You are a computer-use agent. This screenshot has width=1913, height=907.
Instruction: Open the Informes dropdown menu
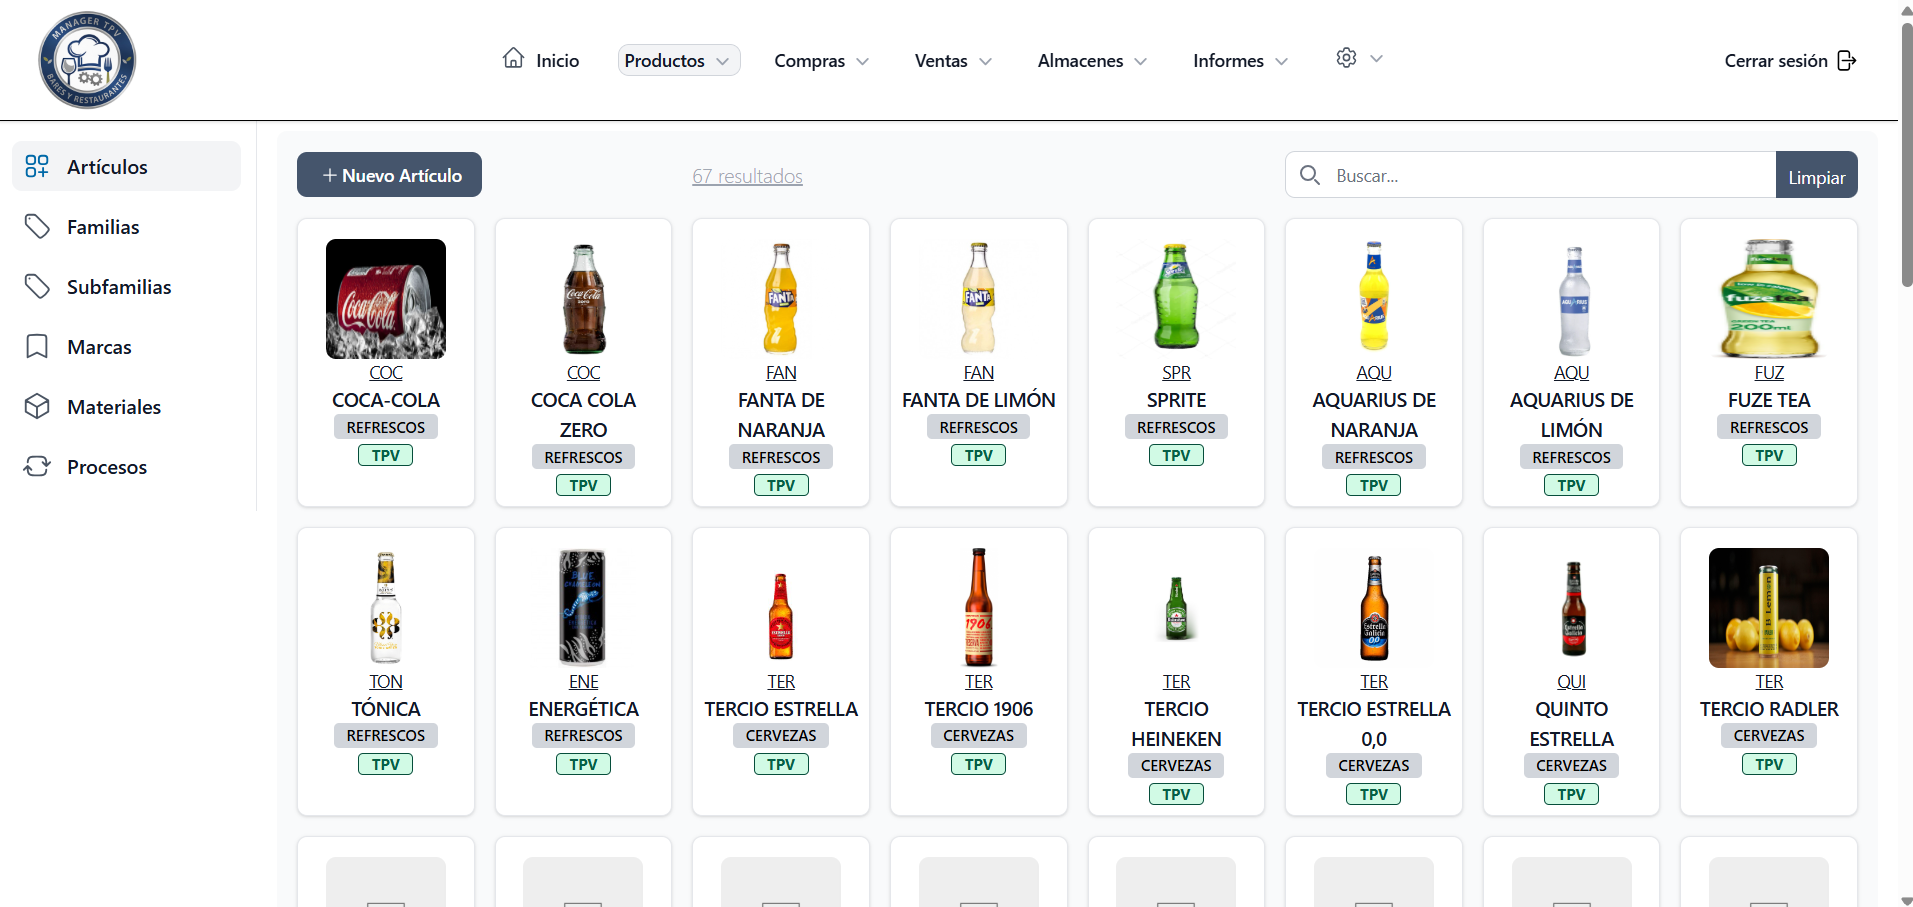click(x=1239, y=61)
